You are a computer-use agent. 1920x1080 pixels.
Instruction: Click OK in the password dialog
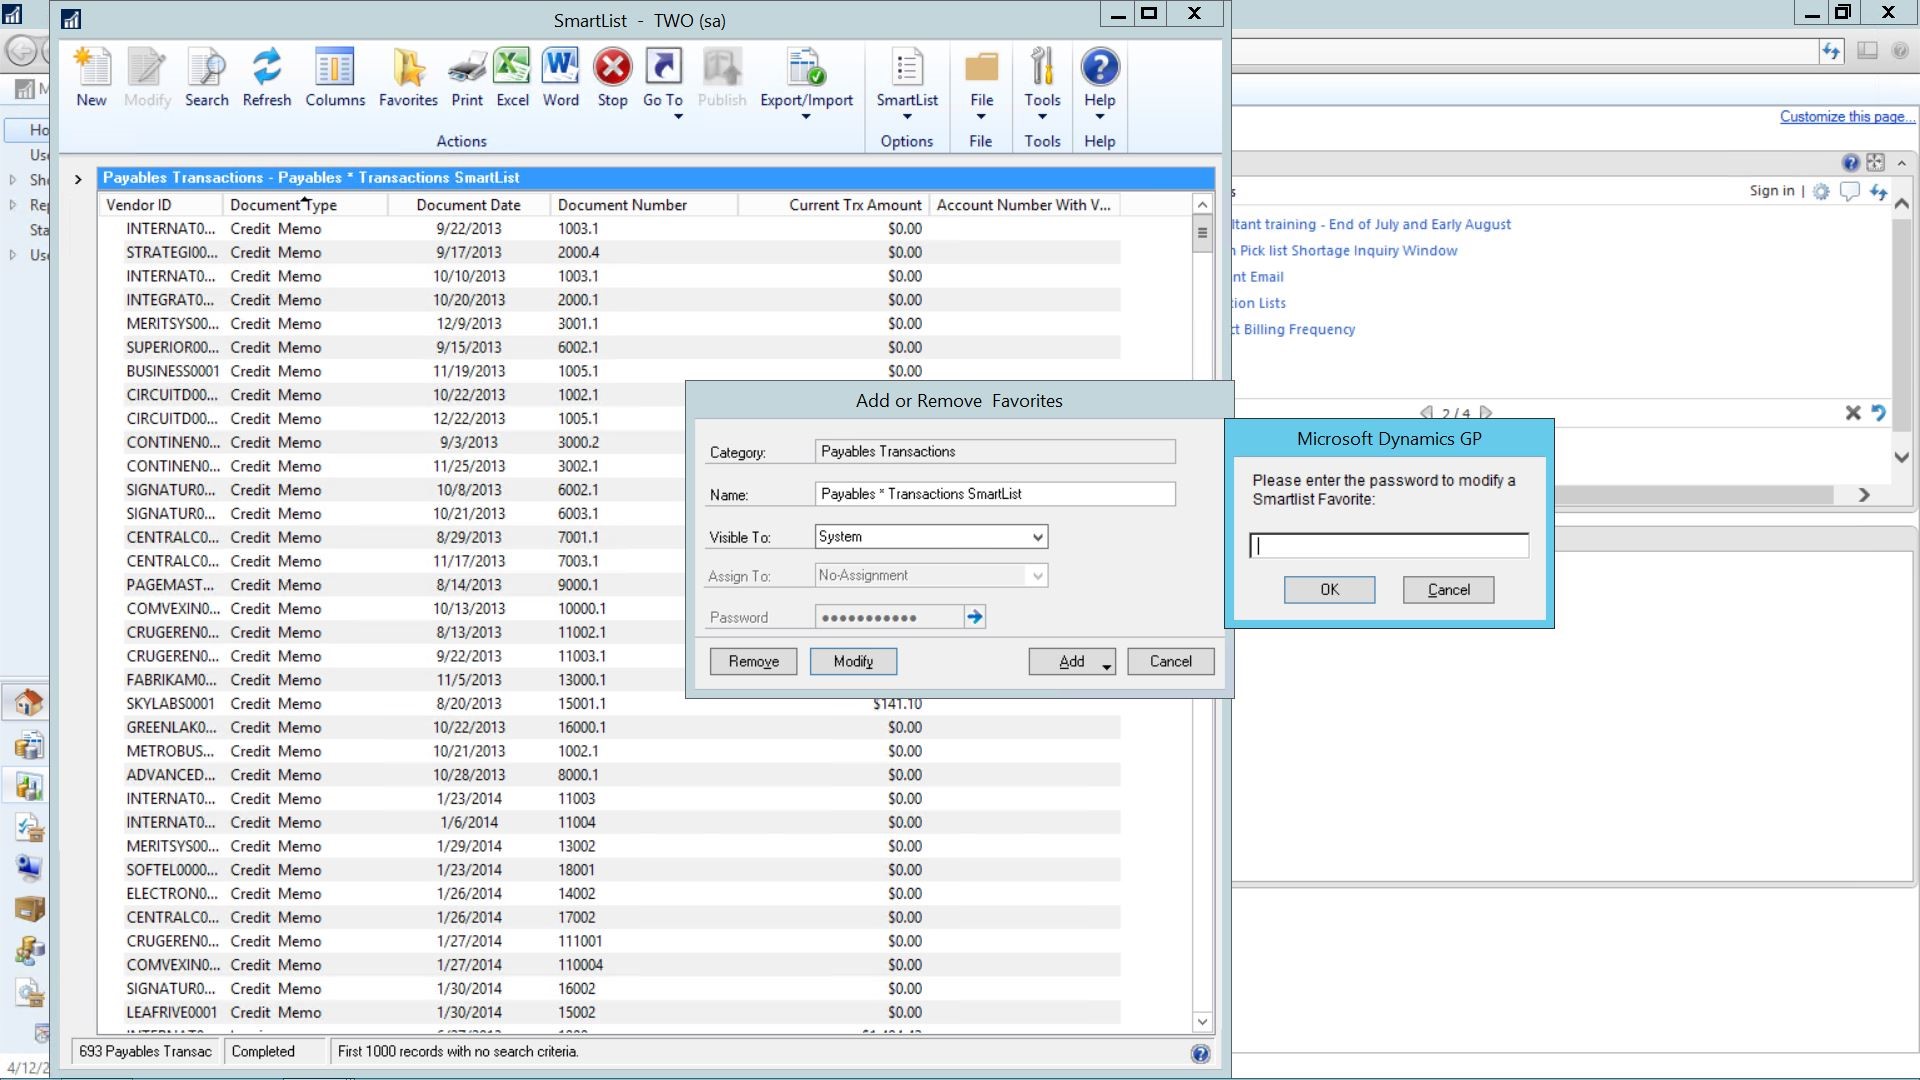1329,590
